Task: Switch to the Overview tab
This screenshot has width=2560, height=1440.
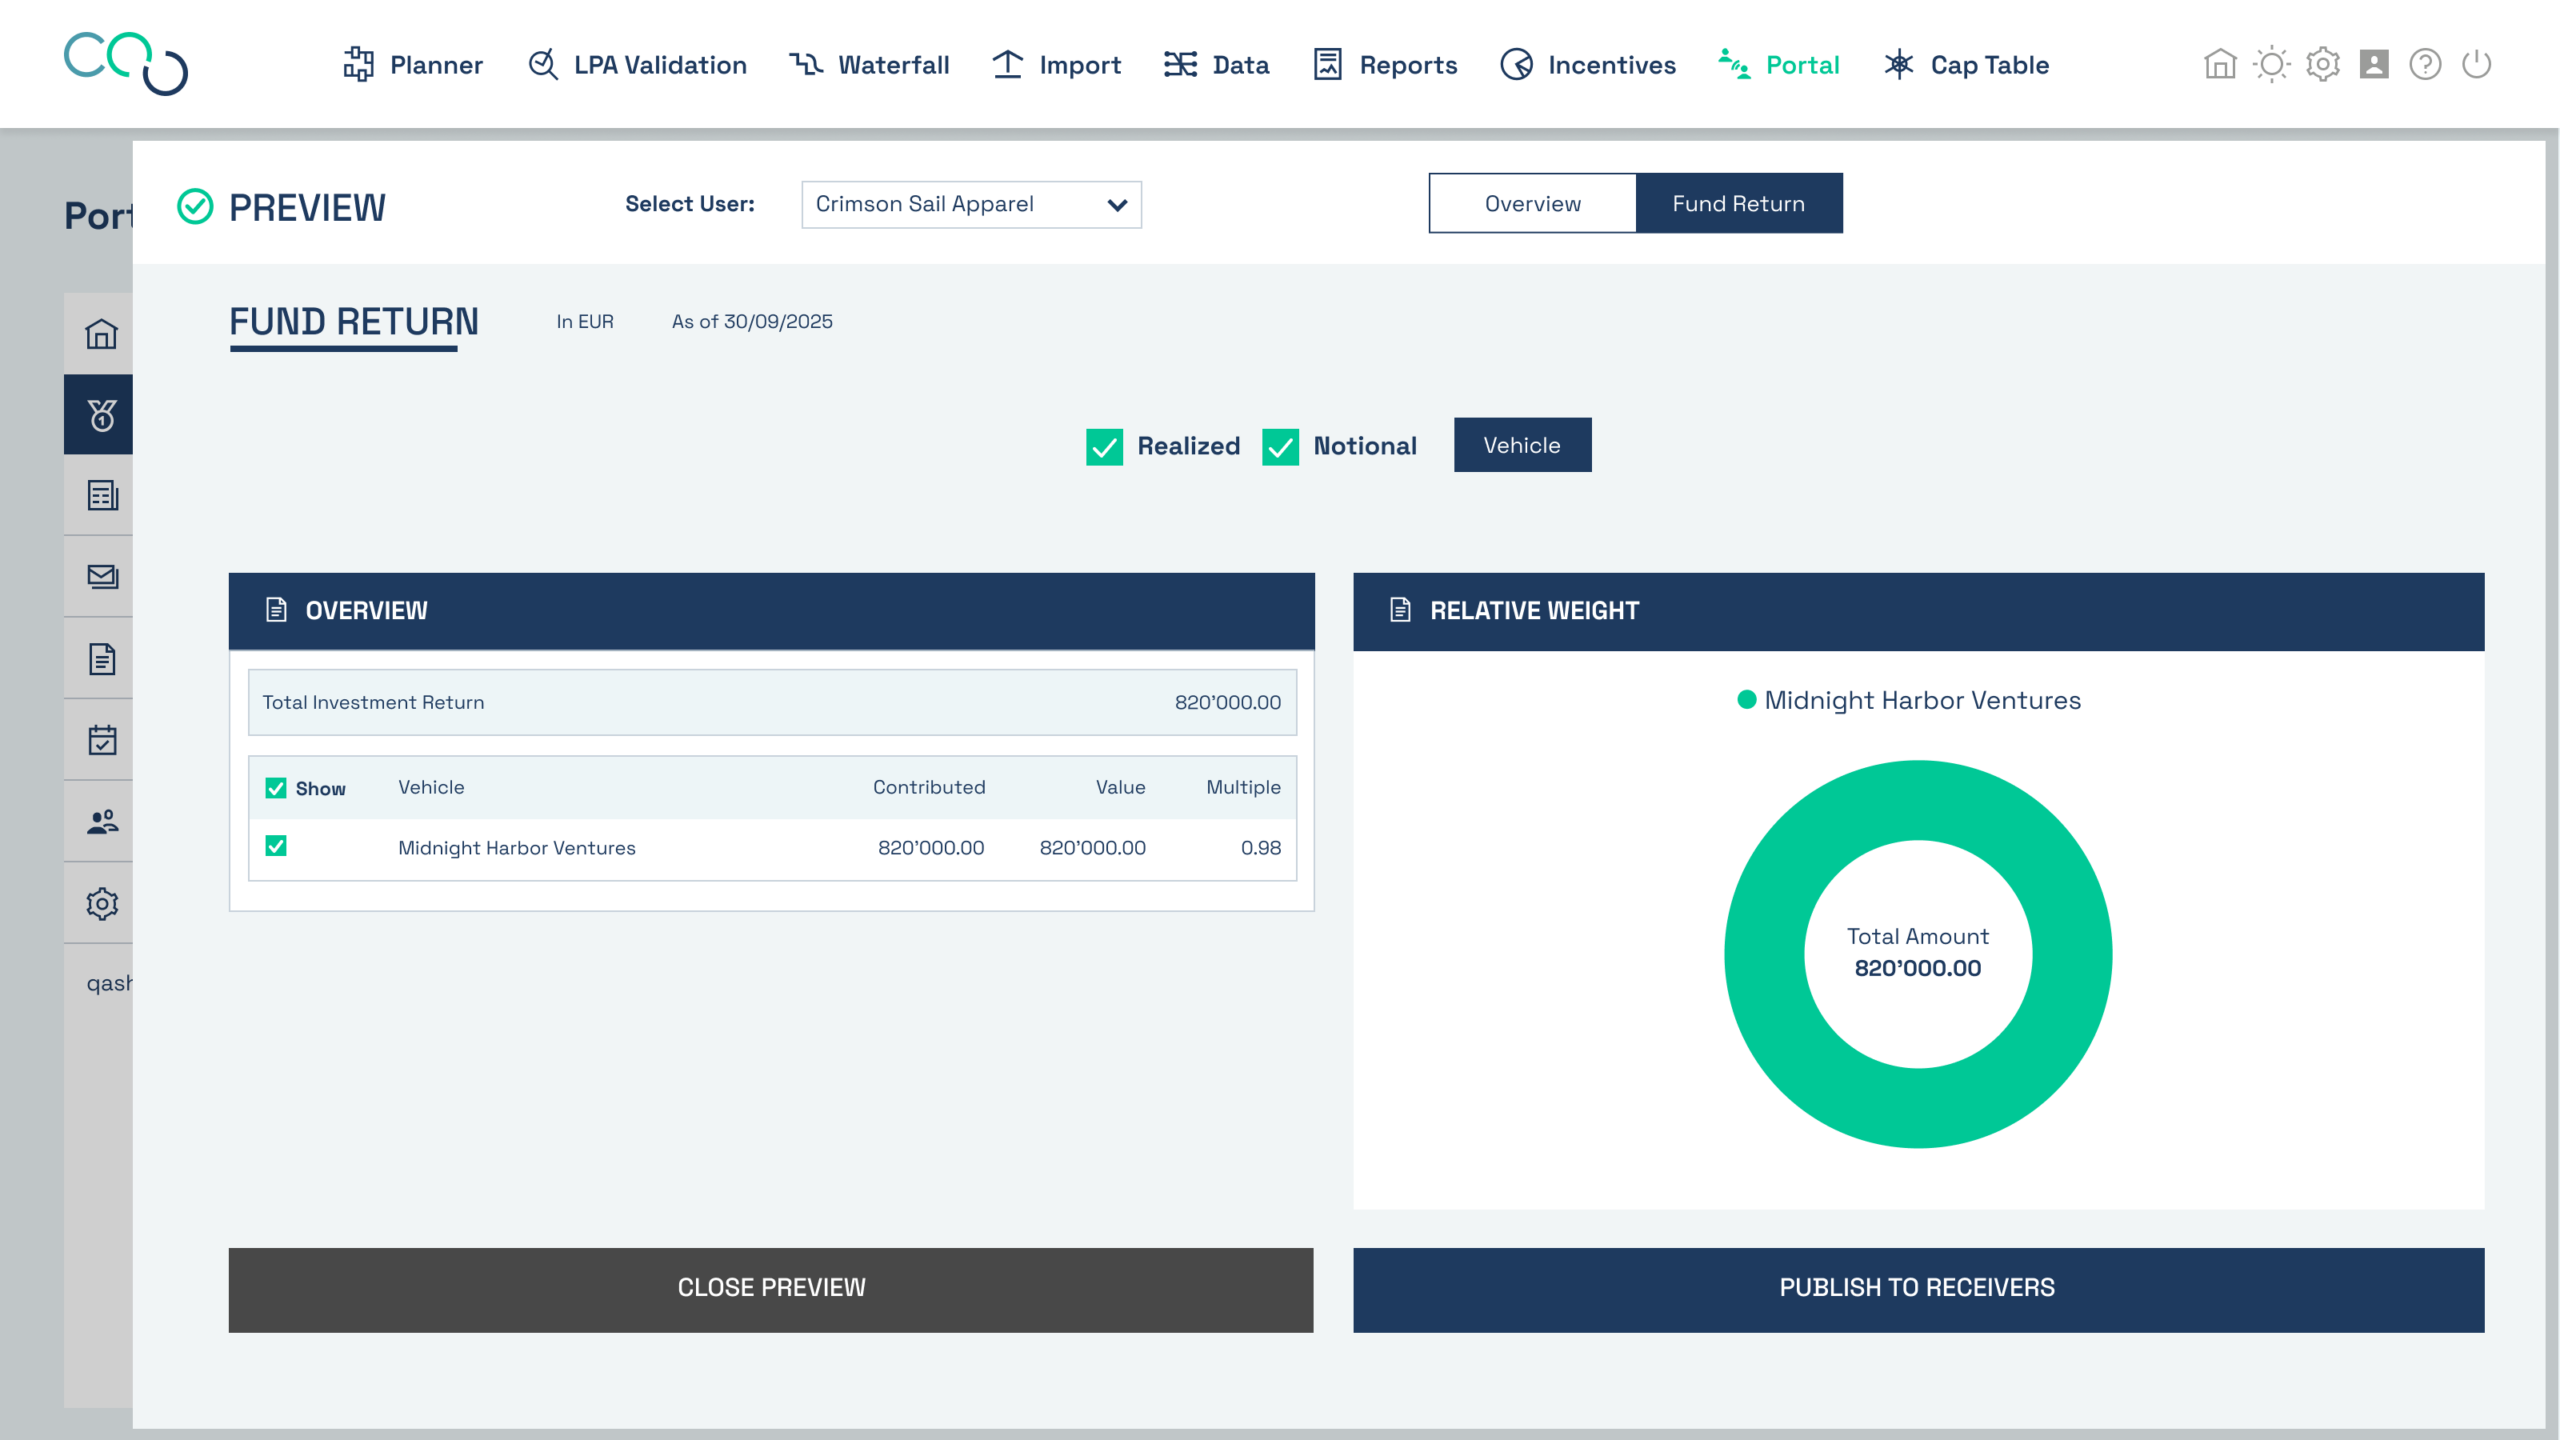Action: point(1532,203)
